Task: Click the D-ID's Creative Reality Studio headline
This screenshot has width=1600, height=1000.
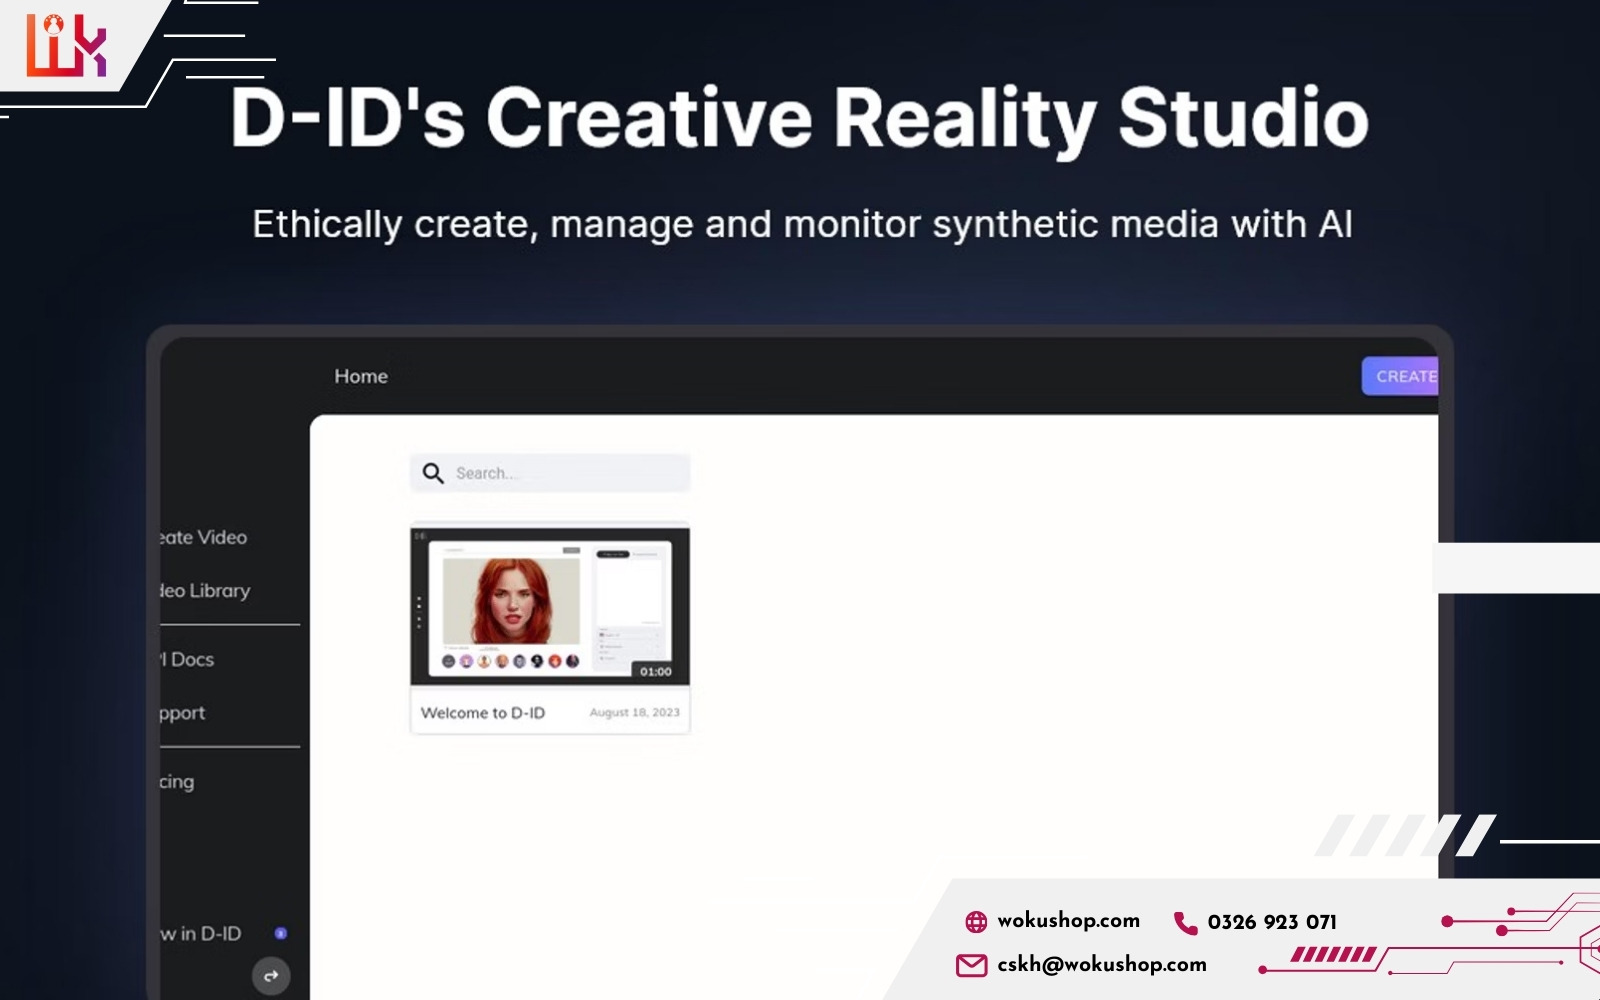Action: 799,118
